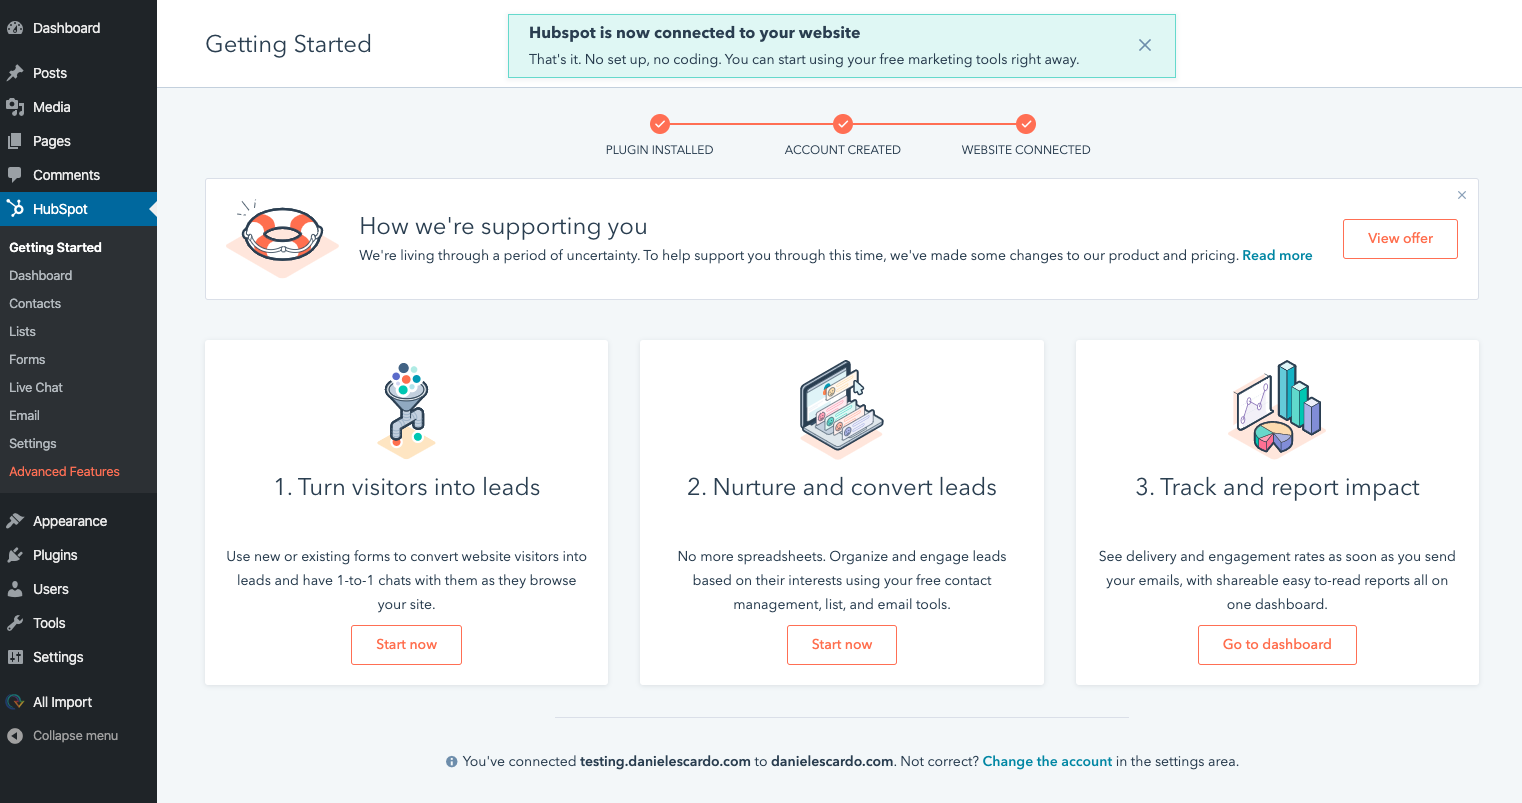Viewport: 1522px width, 803px height.
Task: Click the Plugins plug icon
Action: [x=15, y=555]
